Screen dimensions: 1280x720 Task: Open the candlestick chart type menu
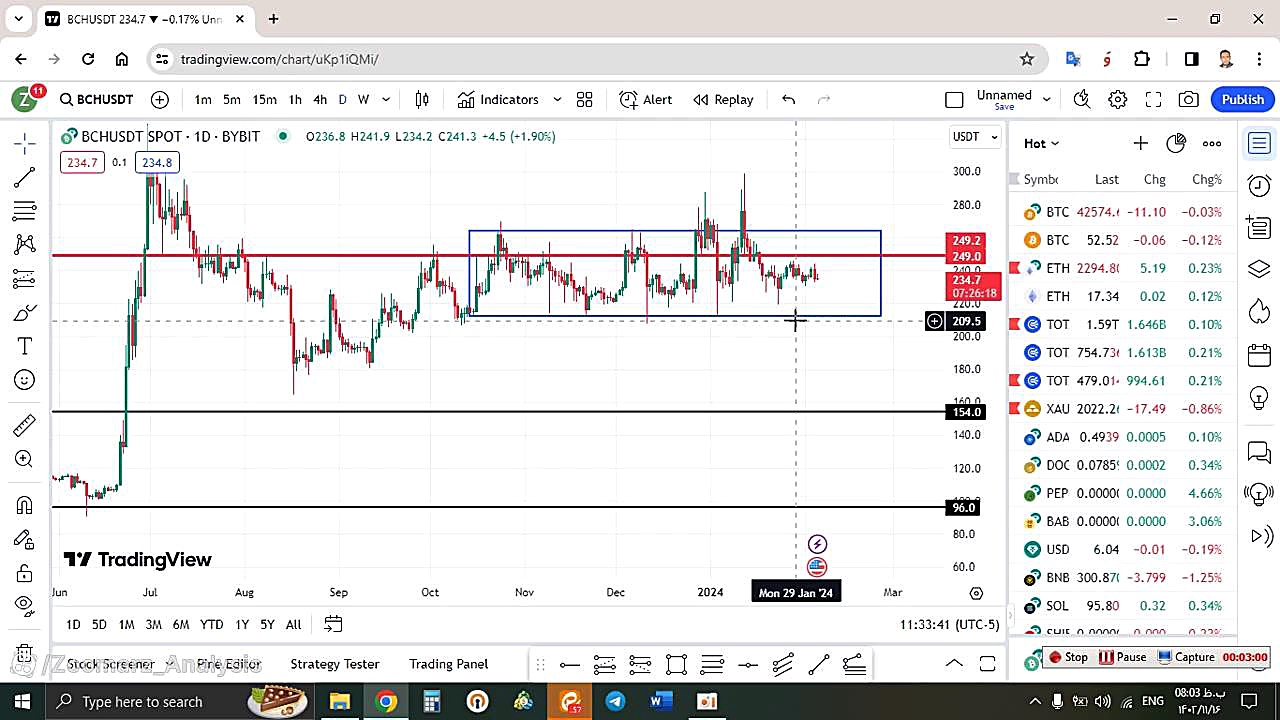(422, 99)
